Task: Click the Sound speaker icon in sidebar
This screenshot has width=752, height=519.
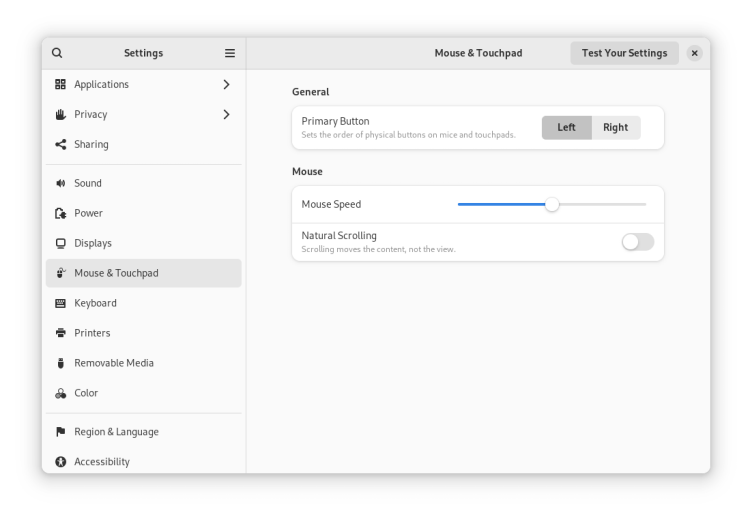Action: point(61,183)
